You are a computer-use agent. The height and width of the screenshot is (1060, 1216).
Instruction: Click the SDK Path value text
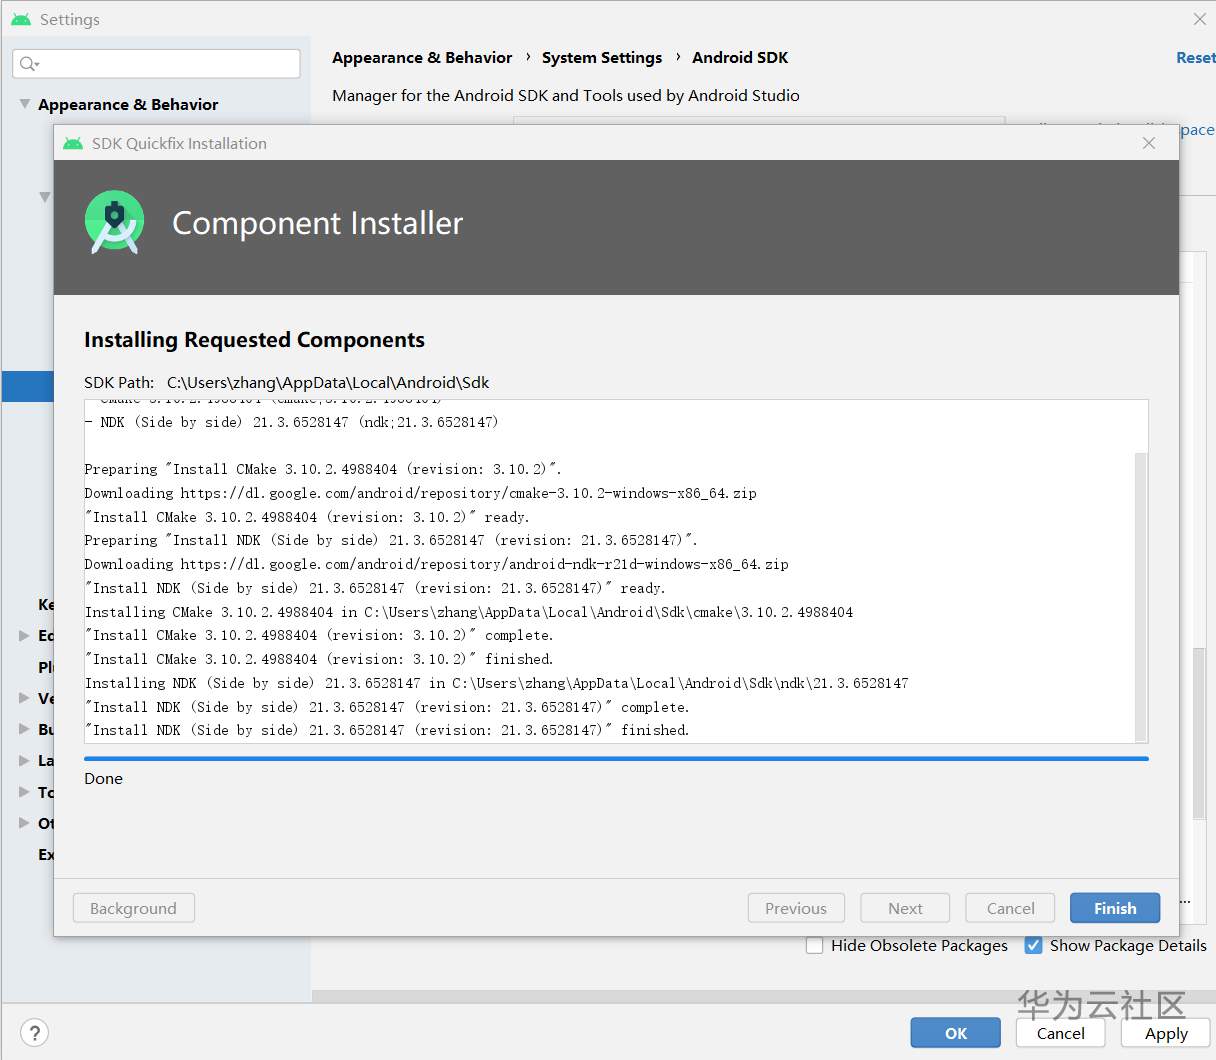pos(328,382)
